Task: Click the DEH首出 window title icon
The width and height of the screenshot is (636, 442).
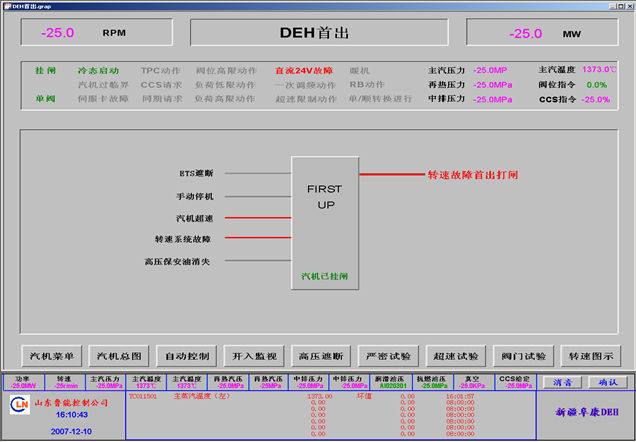Action: click(x=8, y=6)
